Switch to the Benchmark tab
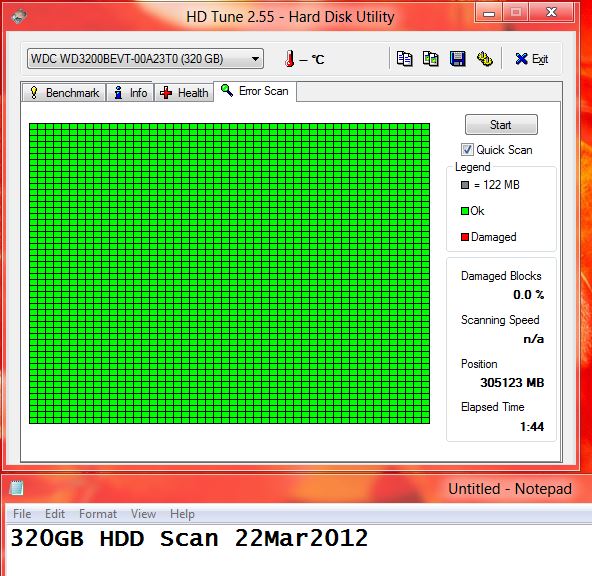The width and height of the screenshot is (592, 576). tap(64, 92)
